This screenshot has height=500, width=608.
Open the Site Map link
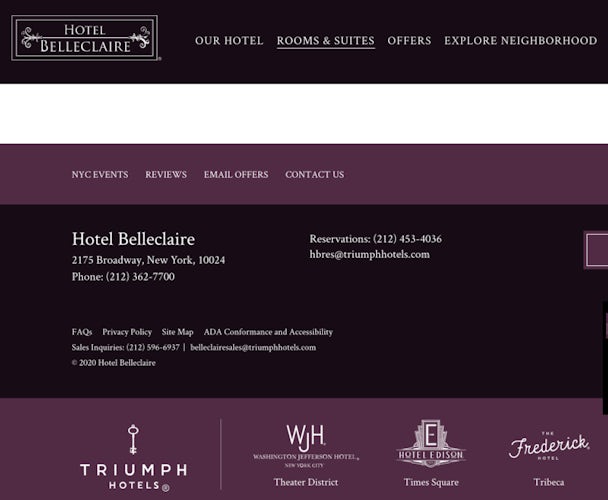coord(177,332)
